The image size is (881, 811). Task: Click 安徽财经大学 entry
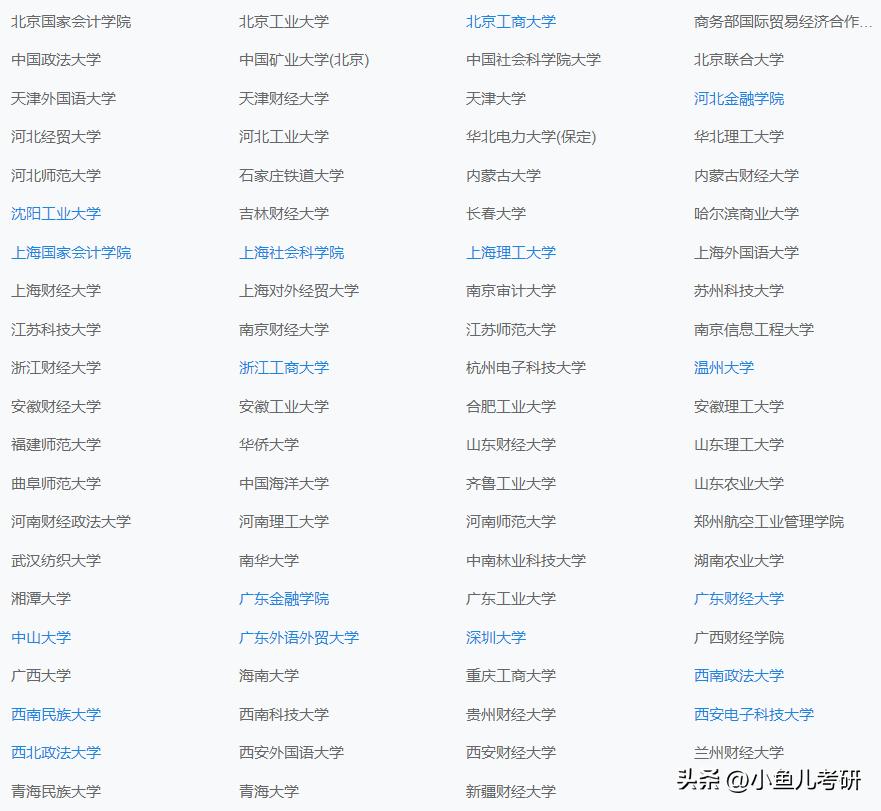click(56, 407)
